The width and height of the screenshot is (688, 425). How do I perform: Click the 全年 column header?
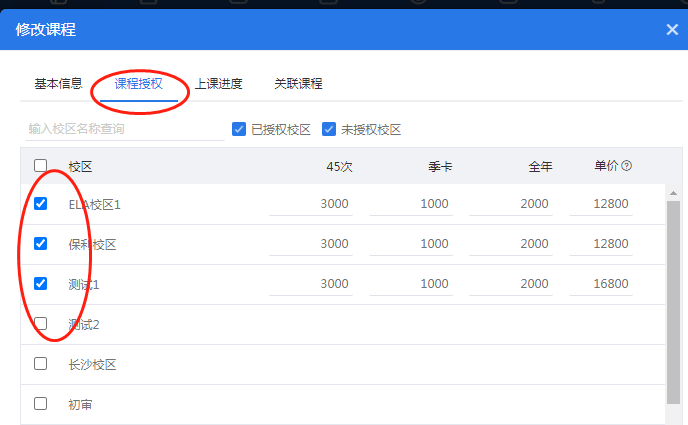click(540, 167)
